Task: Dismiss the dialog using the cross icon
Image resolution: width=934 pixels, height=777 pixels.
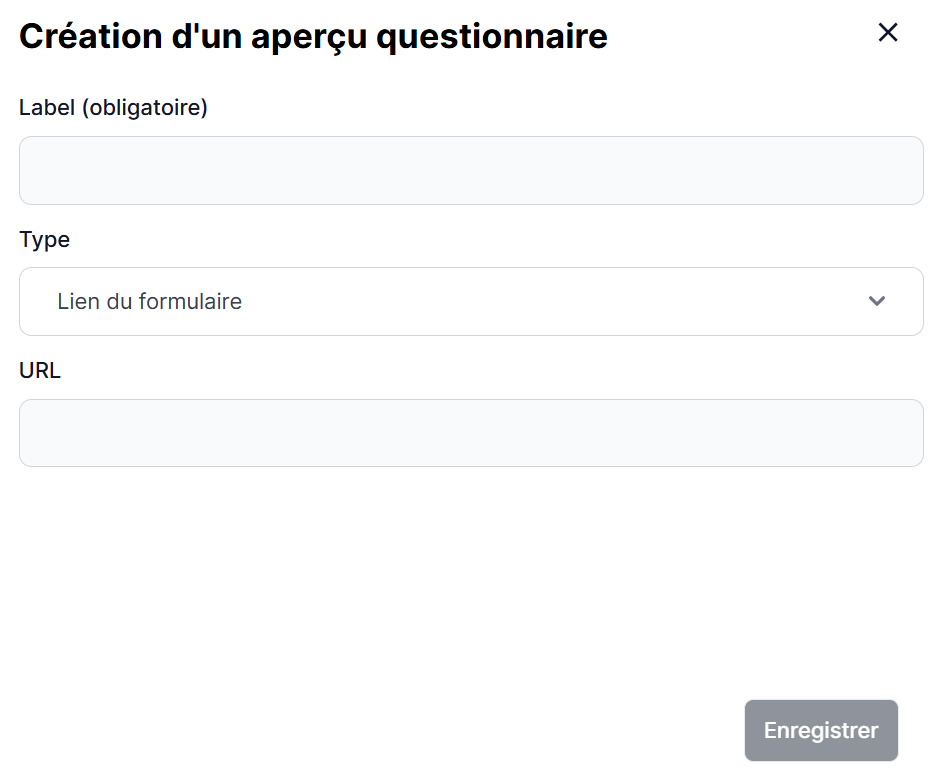Action: pos(887,33)
